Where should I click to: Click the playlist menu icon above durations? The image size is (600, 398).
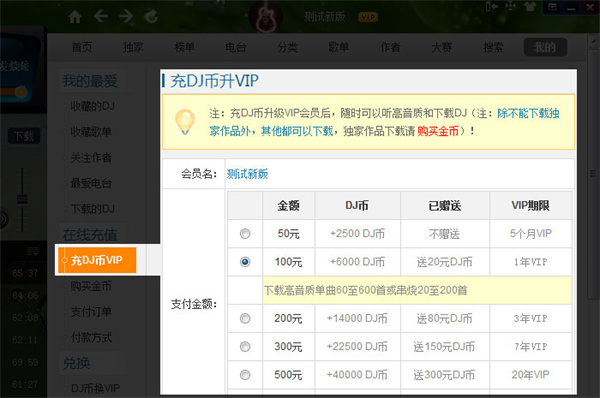(33, 251)
